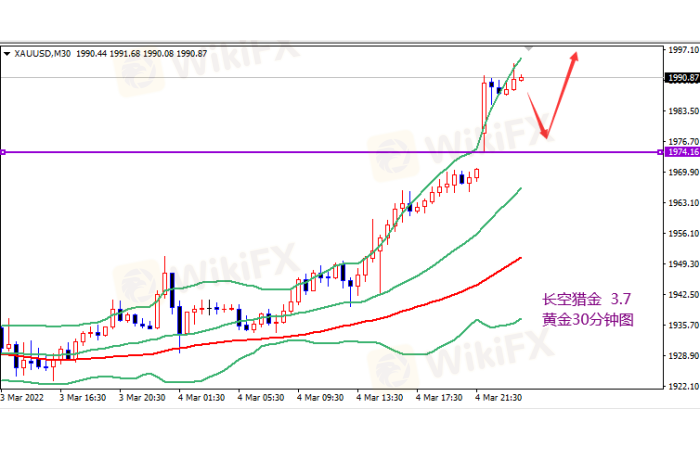
Task: Click the 4 Mar 21:30 time label
Action: click(x=498, y=397)
